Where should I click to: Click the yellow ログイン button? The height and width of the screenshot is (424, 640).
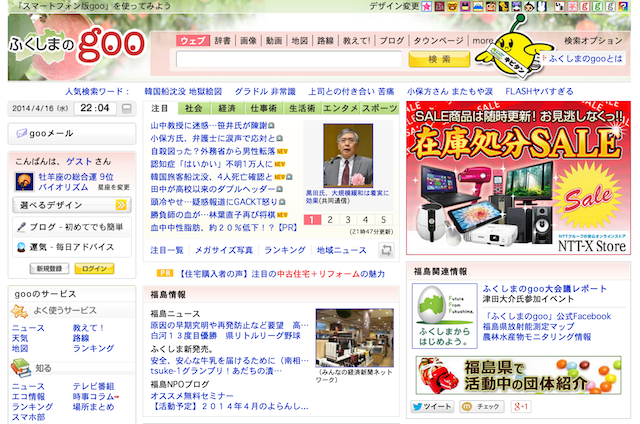click(94, 269)
